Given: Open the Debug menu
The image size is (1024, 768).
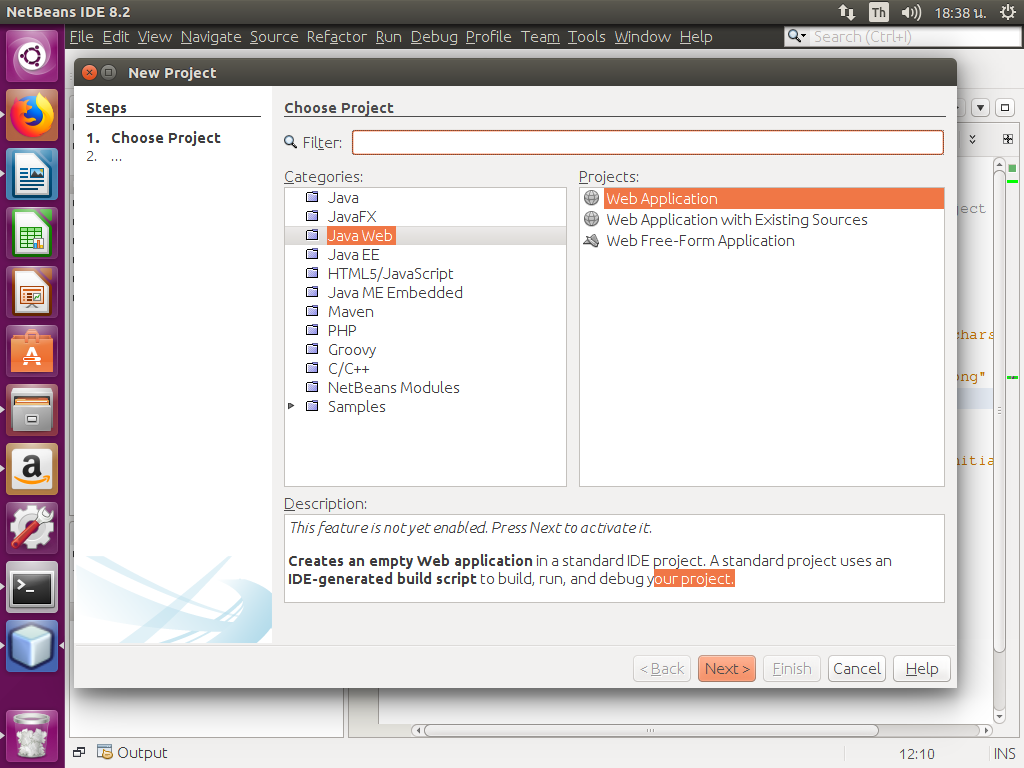Looking at the screenshot, I should pos(434,37).
